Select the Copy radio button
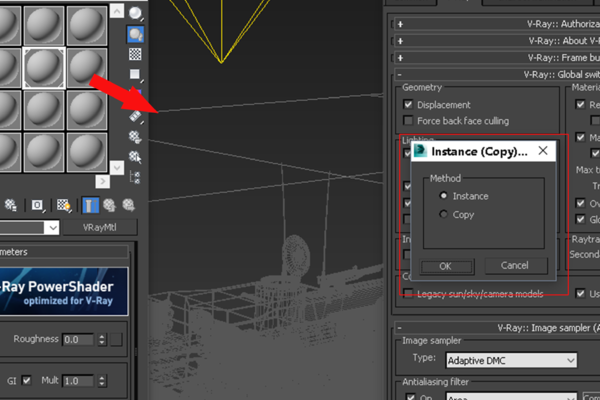Image resolution: width=600 pixels, height=400 pixels. coord(443,214)
